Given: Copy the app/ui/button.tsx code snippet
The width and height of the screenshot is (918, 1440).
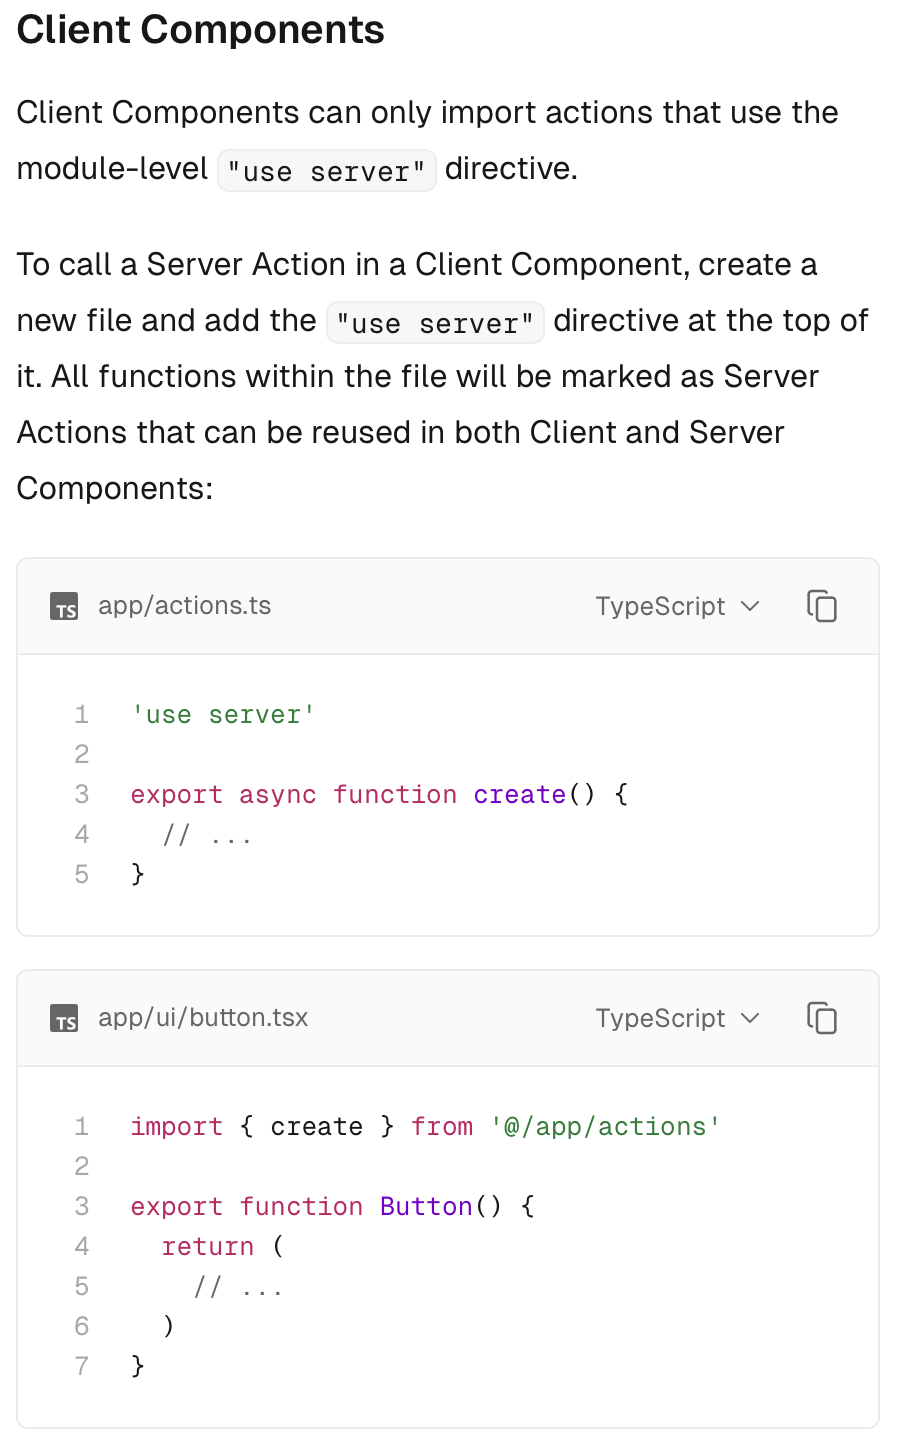Looking at the screenshot, I should (x=821, y=1018).
